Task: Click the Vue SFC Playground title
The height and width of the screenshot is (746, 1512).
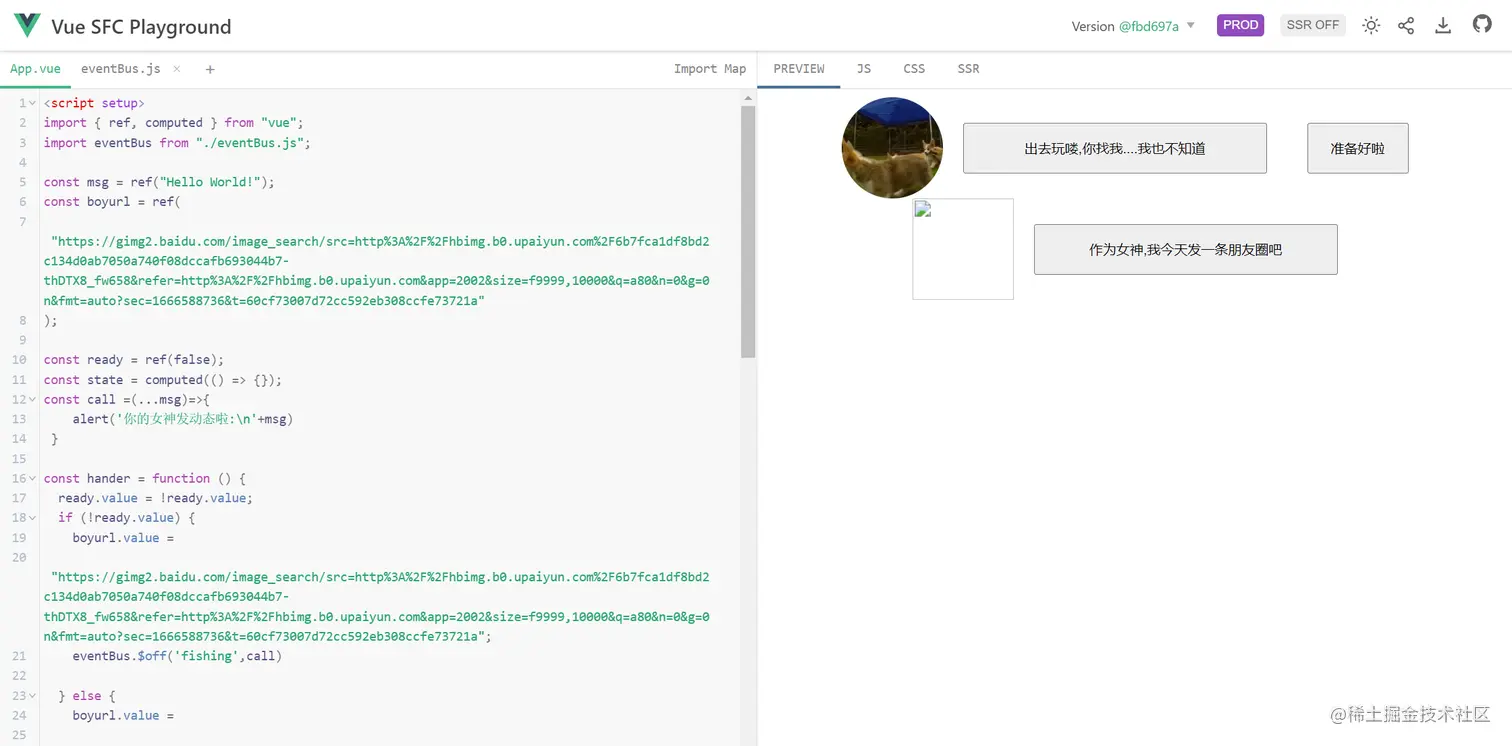Action: (141, 27)
